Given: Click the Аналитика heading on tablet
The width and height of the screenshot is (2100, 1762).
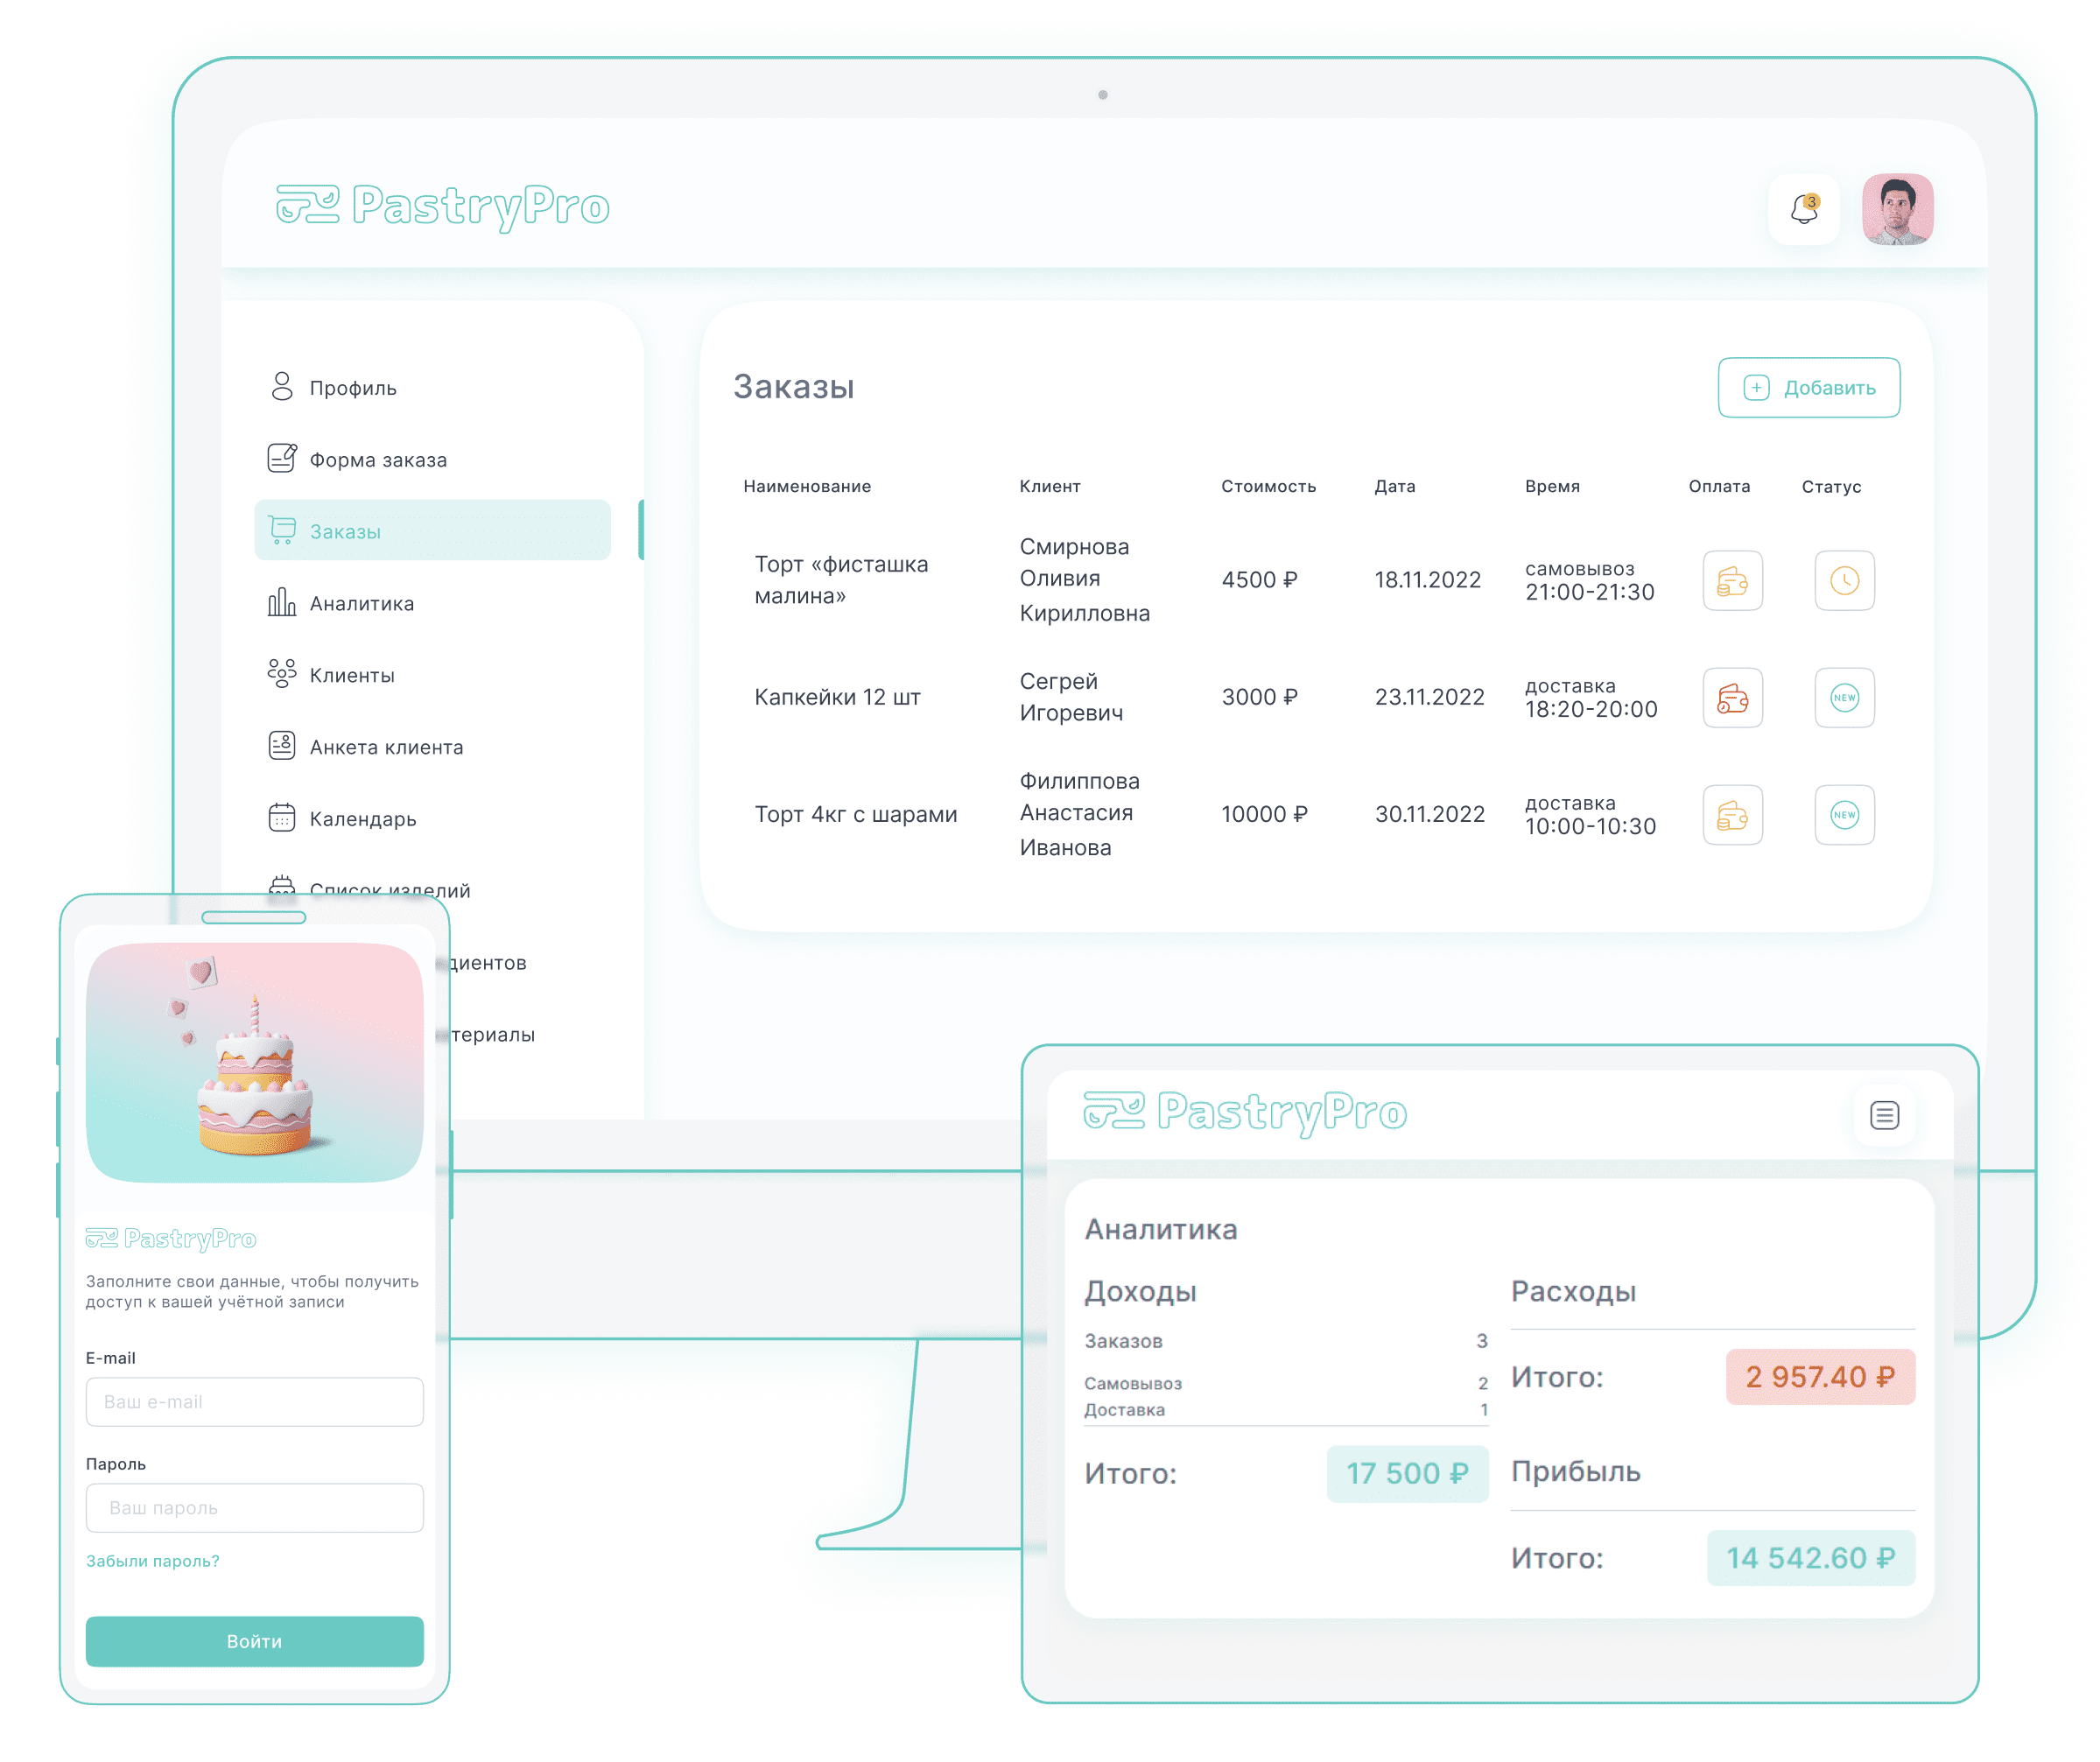Looking at the screenshot, I should [x=1161, y=1229].
